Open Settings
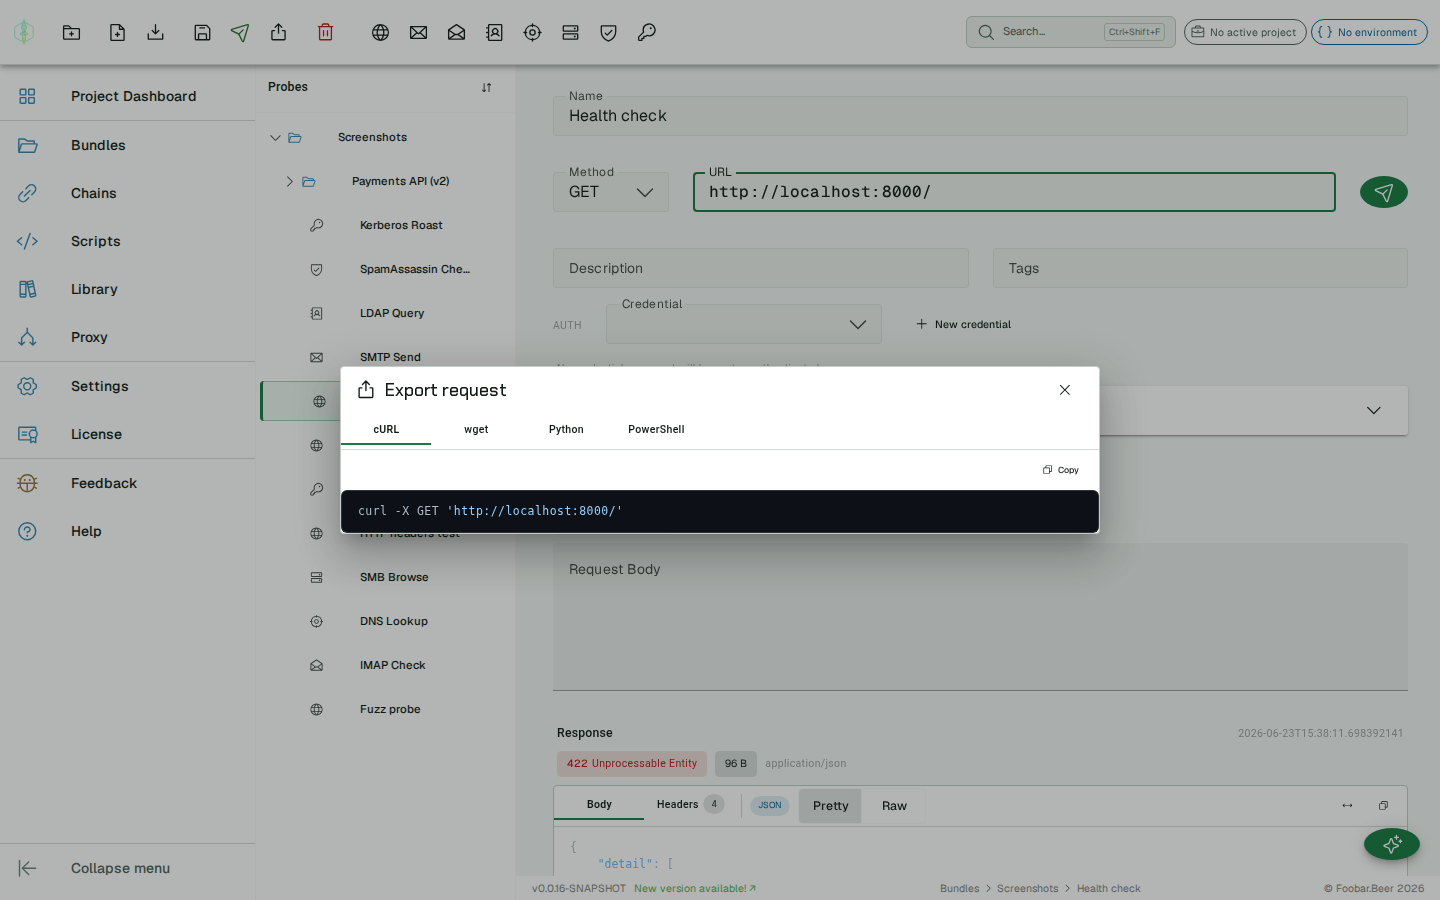This screenshot has height=900, width=1440. tap(128, 386)
